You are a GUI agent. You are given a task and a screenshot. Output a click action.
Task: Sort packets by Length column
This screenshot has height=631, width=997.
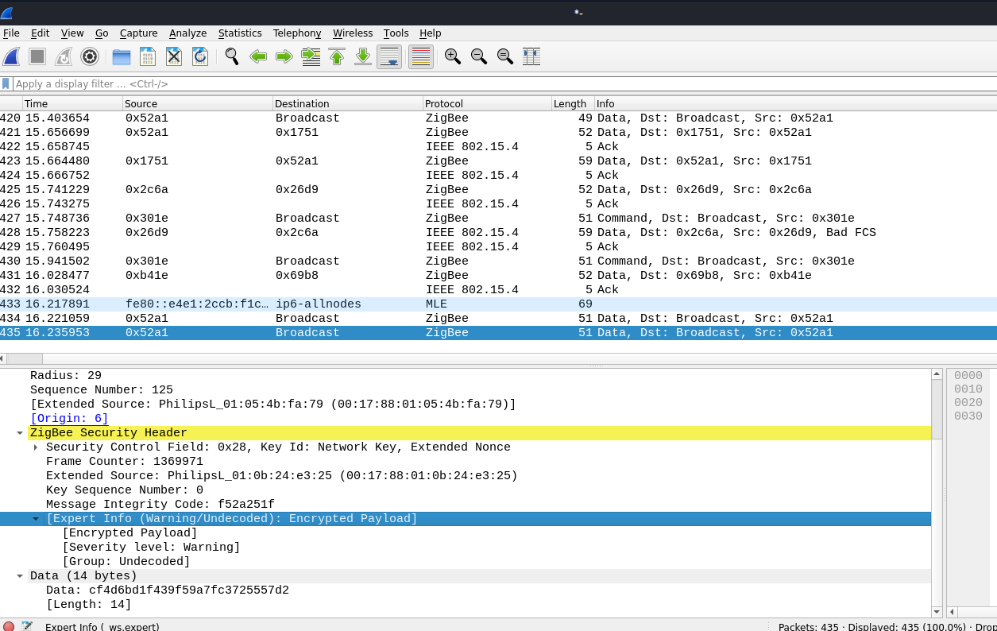[572, 104]
